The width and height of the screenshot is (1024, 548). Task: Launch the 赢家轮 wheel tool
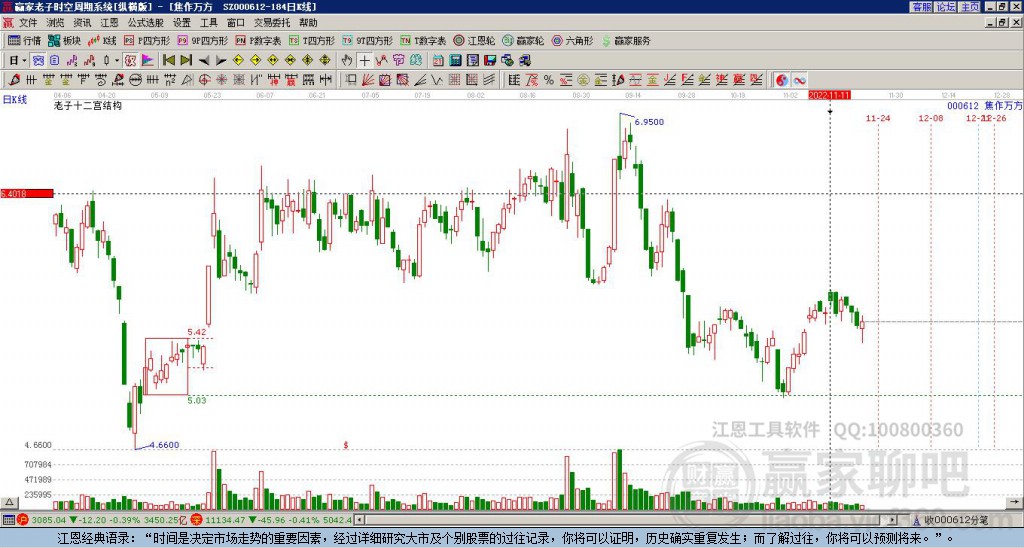click(x=523, y=40)
